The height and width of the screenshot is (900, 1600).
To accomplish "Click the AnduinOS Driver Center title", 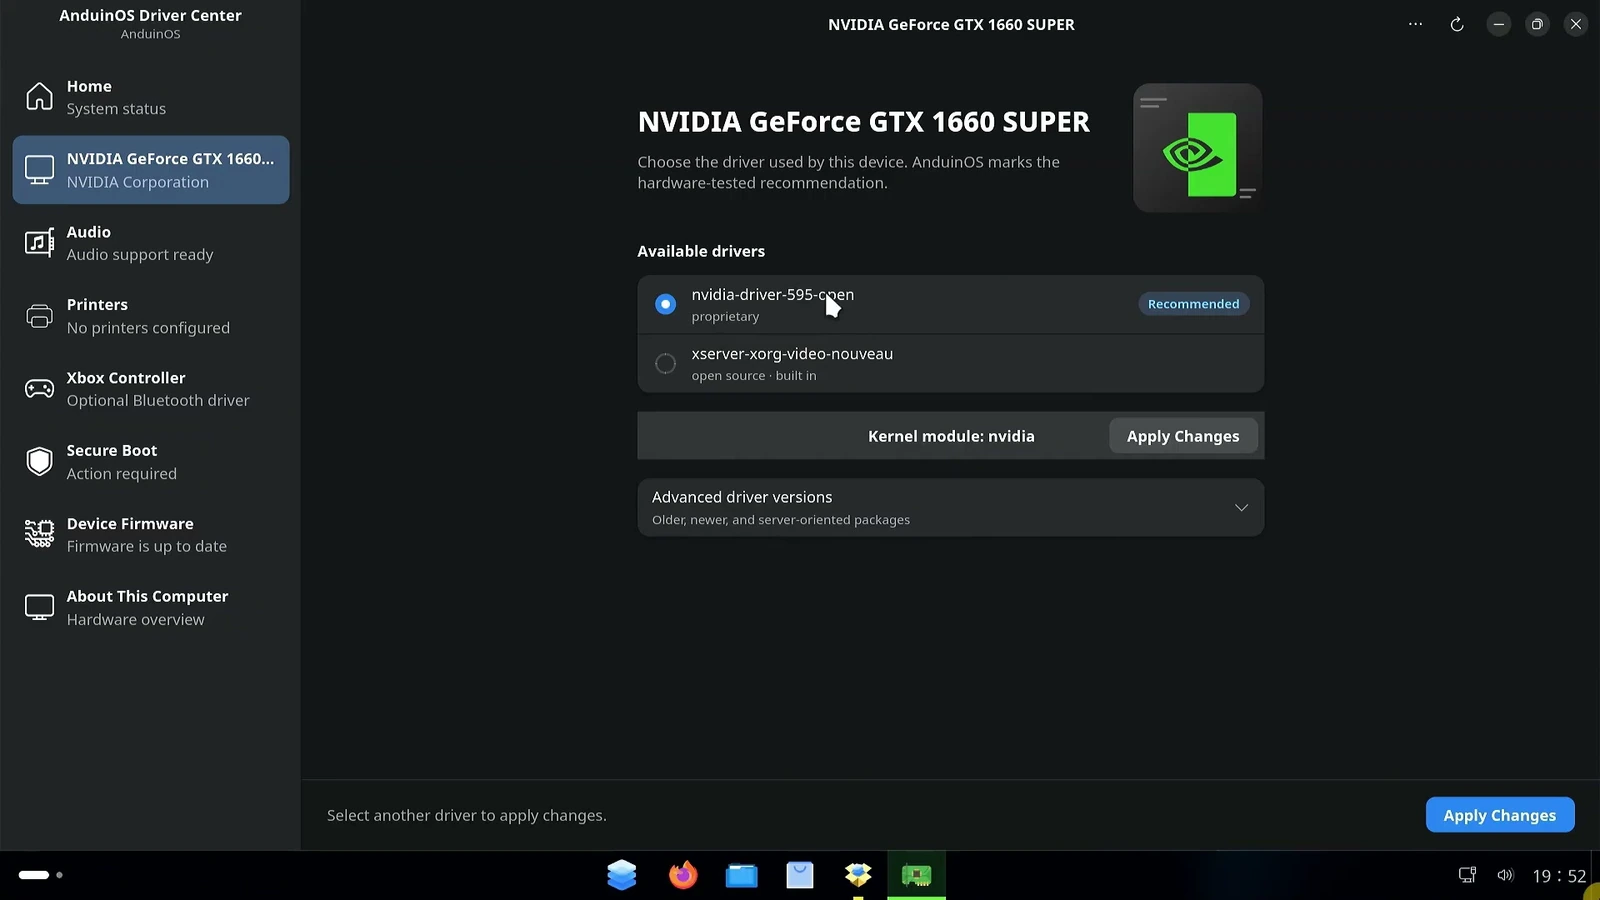I will coord(150,15).
